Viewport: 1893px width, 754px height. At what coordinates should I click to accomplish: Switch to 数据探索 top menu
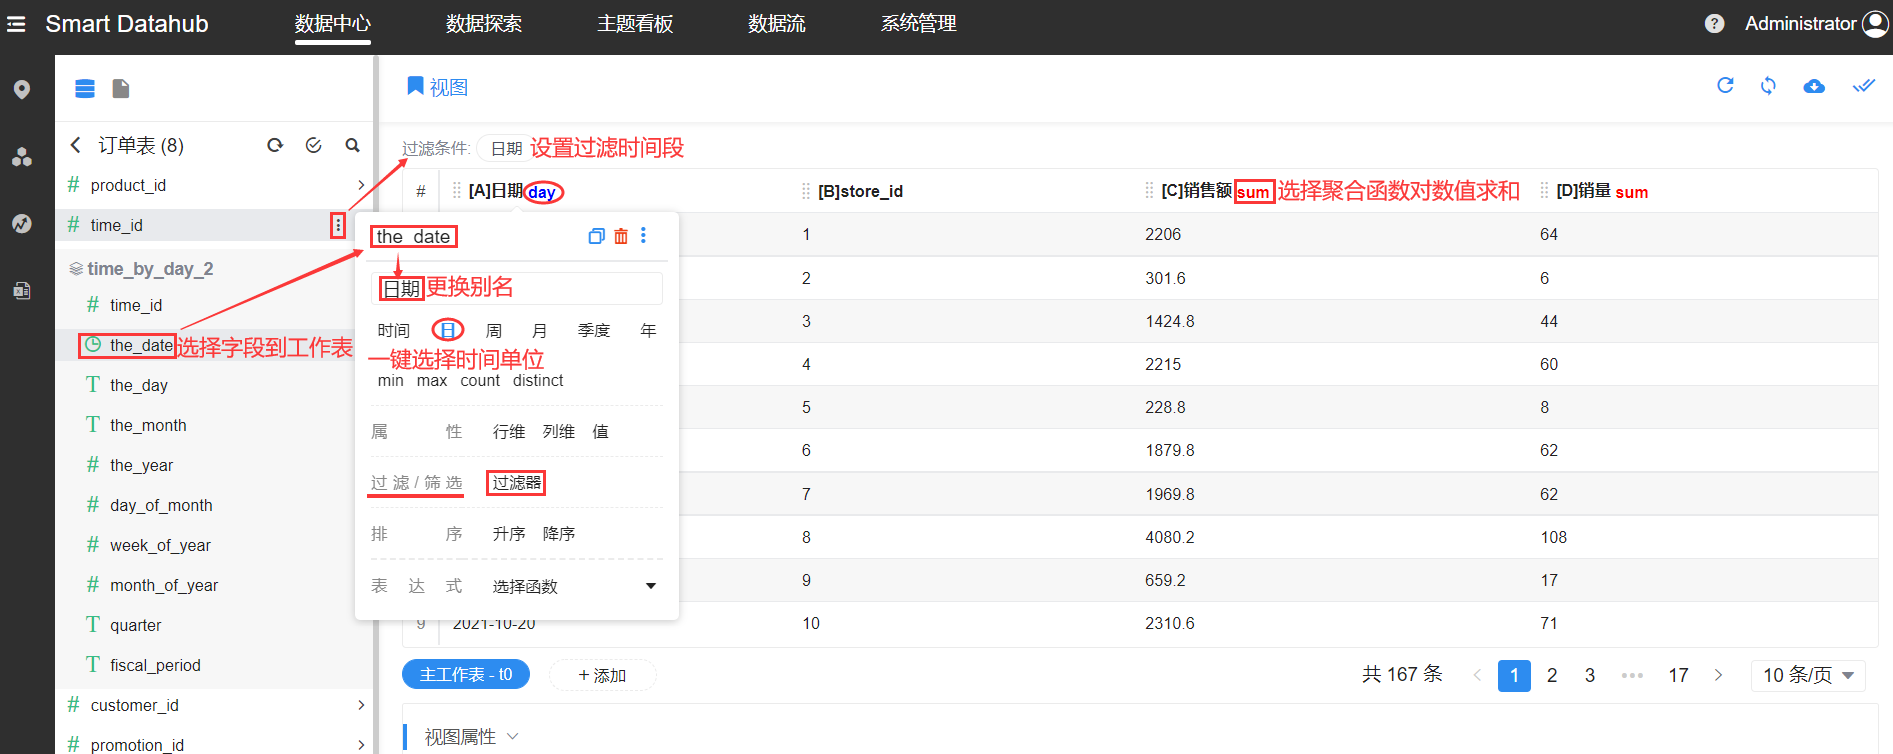click(484, 24)
